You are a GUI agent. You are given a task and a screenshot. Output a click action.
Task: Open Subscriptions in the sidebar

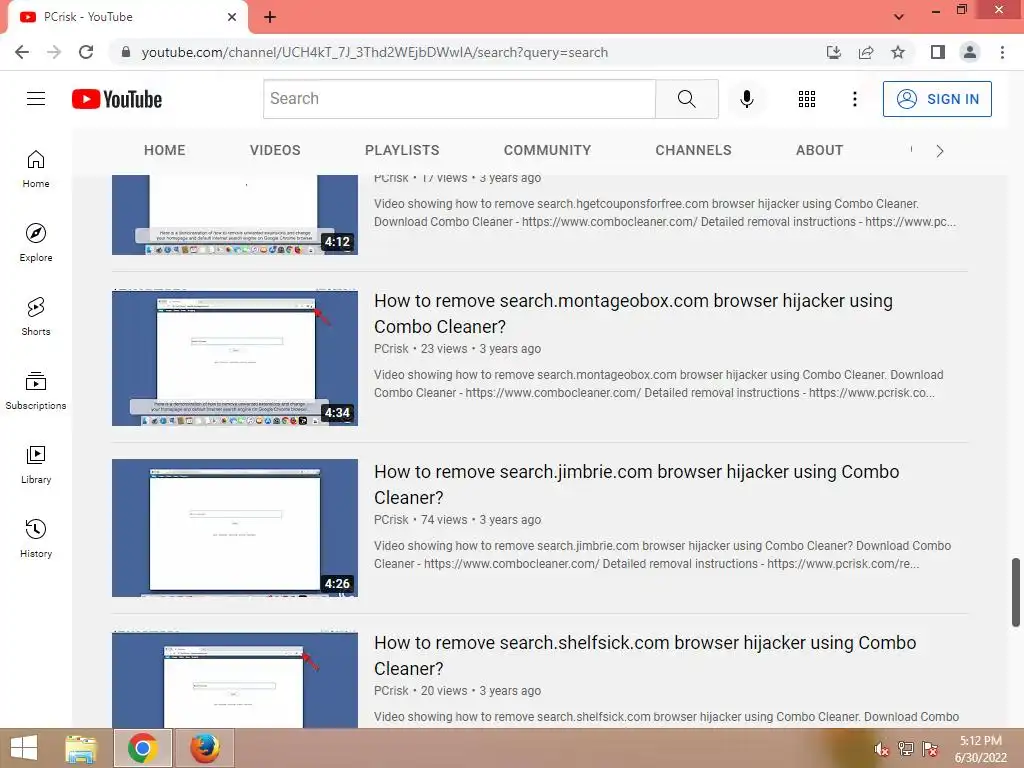(36, 391)
